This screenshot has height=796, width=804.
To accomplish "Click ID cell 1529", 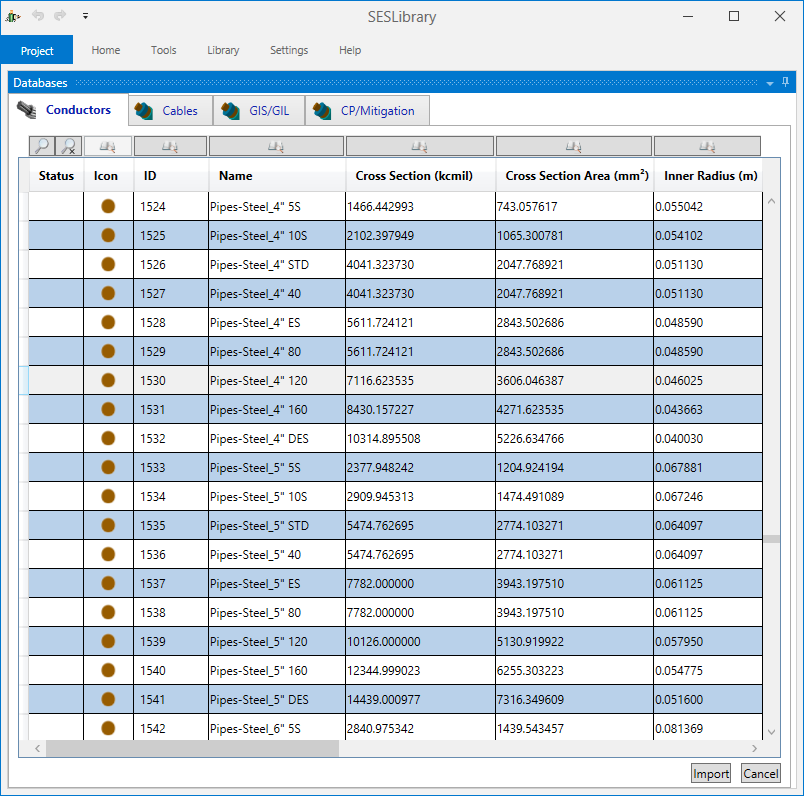I will point(171,351).
